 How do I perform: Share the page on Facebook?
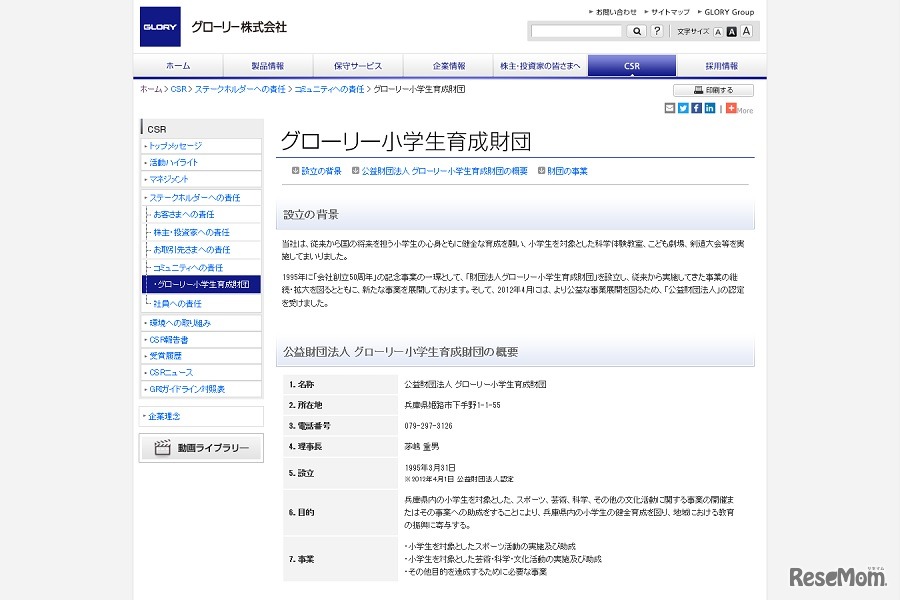click(697, 108)
